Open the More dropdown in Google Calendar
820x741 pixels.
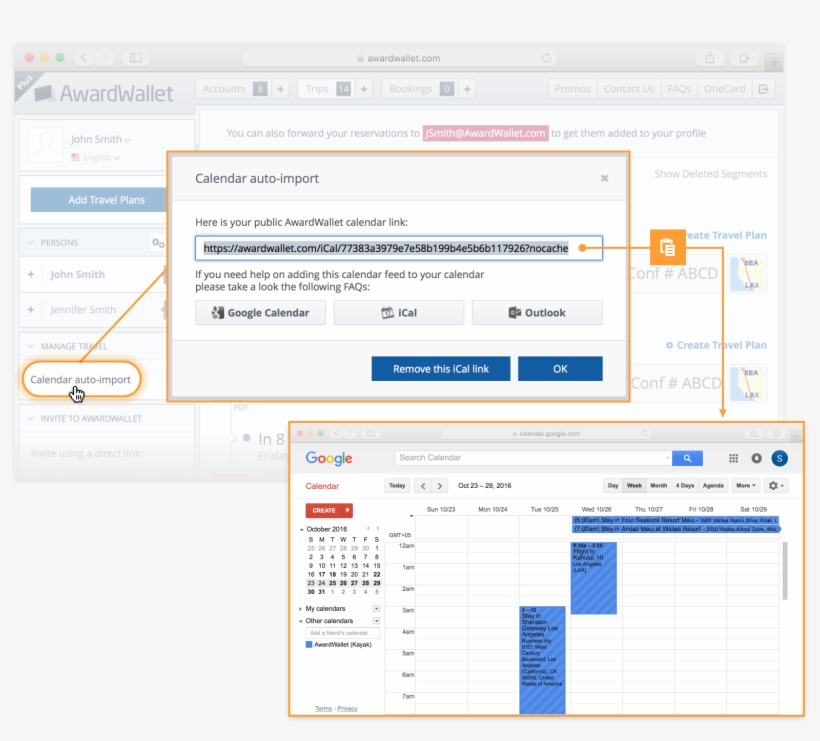(746, 486)
